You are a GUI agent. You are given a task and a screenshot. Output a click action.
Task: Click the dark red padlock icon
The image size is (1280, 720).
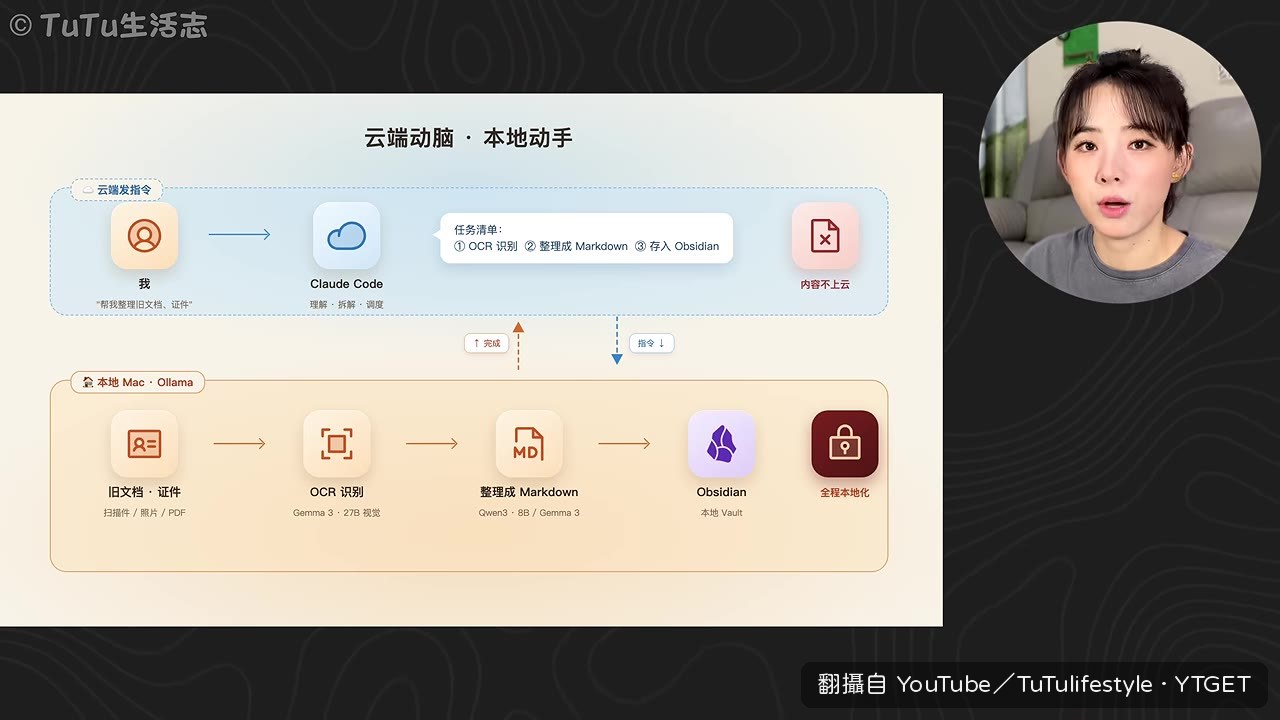point(845,444)
